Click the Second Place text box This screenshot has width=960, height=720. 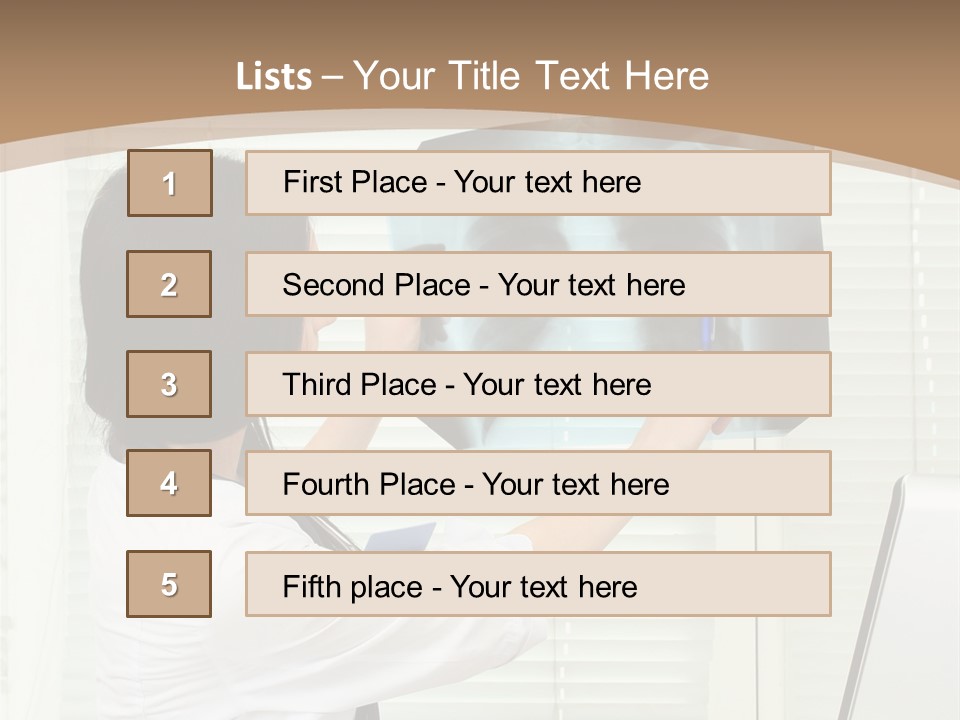point(538,284)
